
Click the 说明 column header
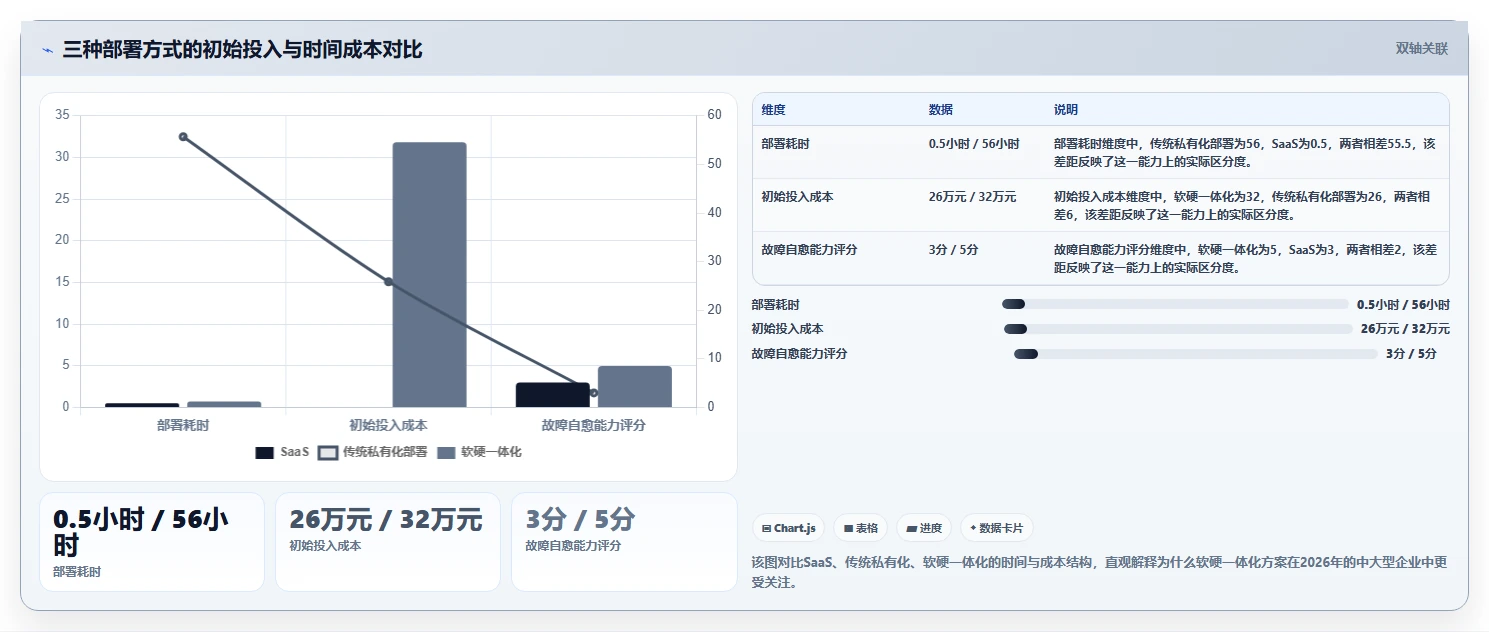(x=1066, y=110)
